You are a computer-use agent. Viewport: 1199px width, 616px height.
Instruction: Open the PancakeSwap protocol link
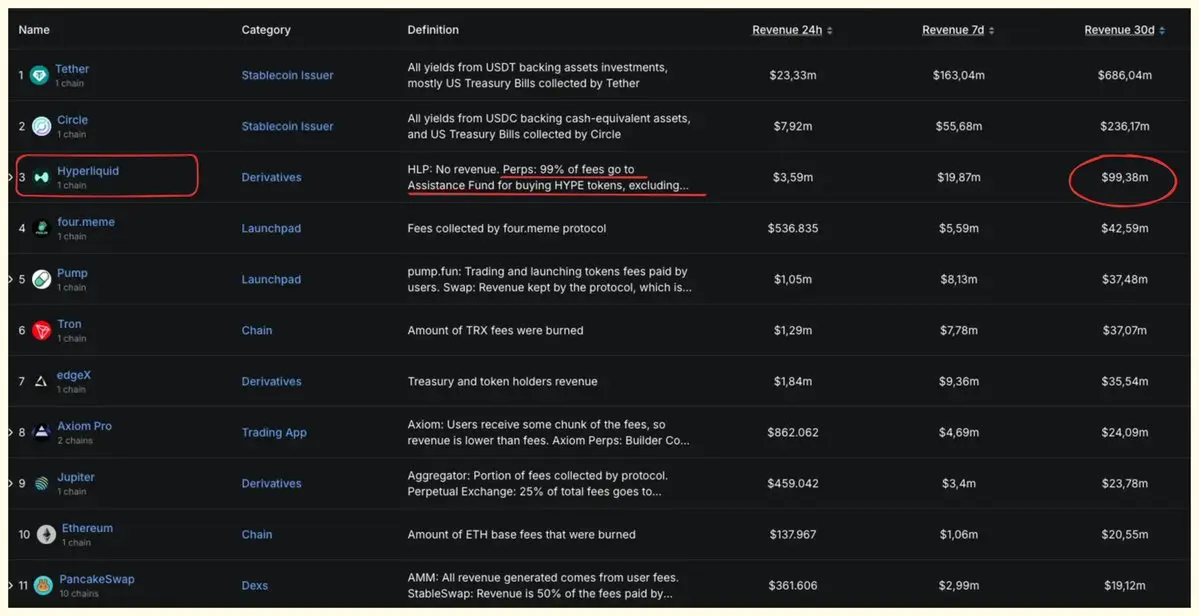tap(97, 579)
